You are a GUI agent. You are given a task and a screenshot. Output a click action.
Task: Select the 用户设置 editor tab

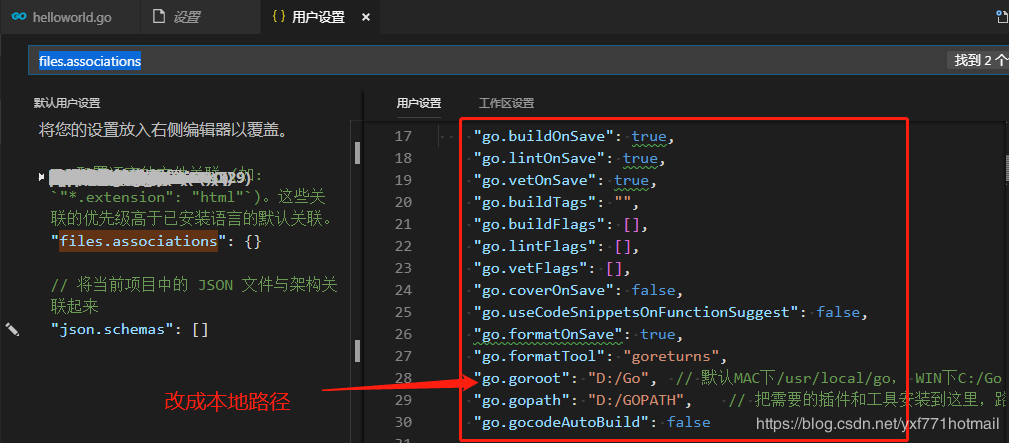point(320,17)
